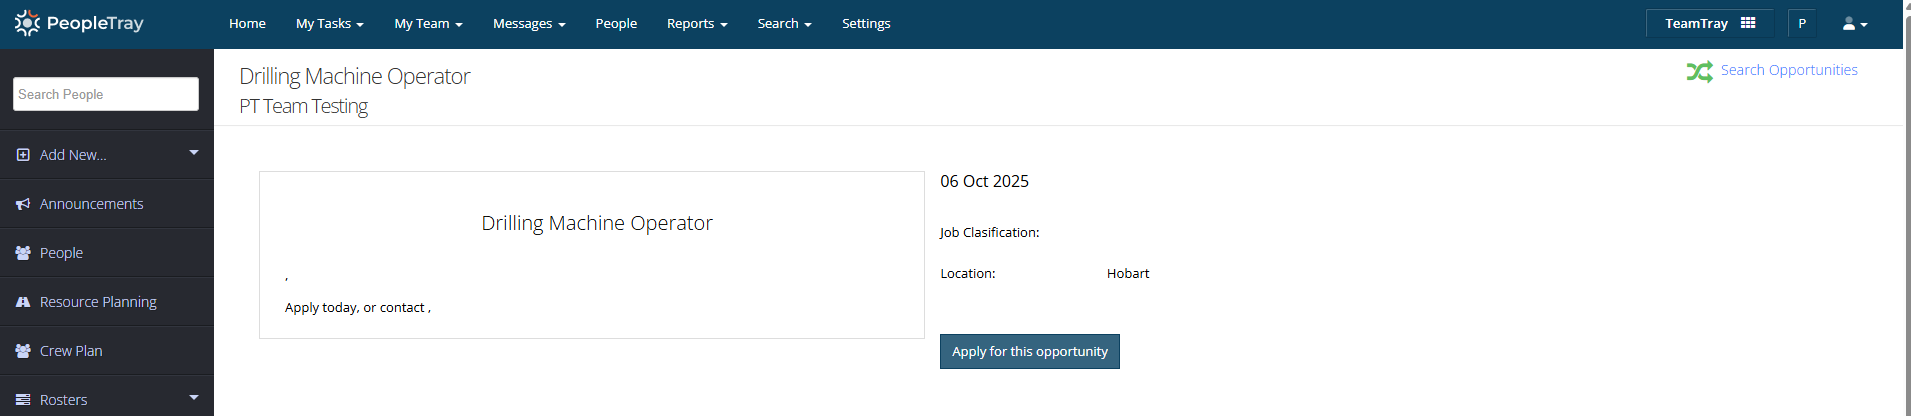Viewport: 1911px width, 416px height.
Task: Click the Rosters list icon
Action: [23, 400]
